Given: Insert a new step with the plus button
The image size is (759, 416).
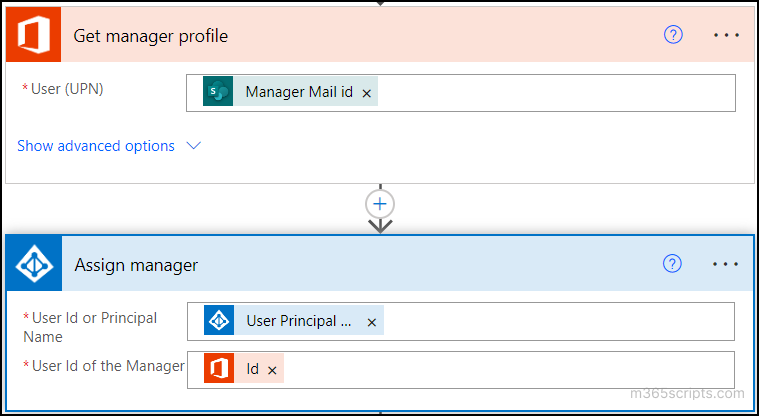Looking at the screenshot, I should click(x=380, y=204).
